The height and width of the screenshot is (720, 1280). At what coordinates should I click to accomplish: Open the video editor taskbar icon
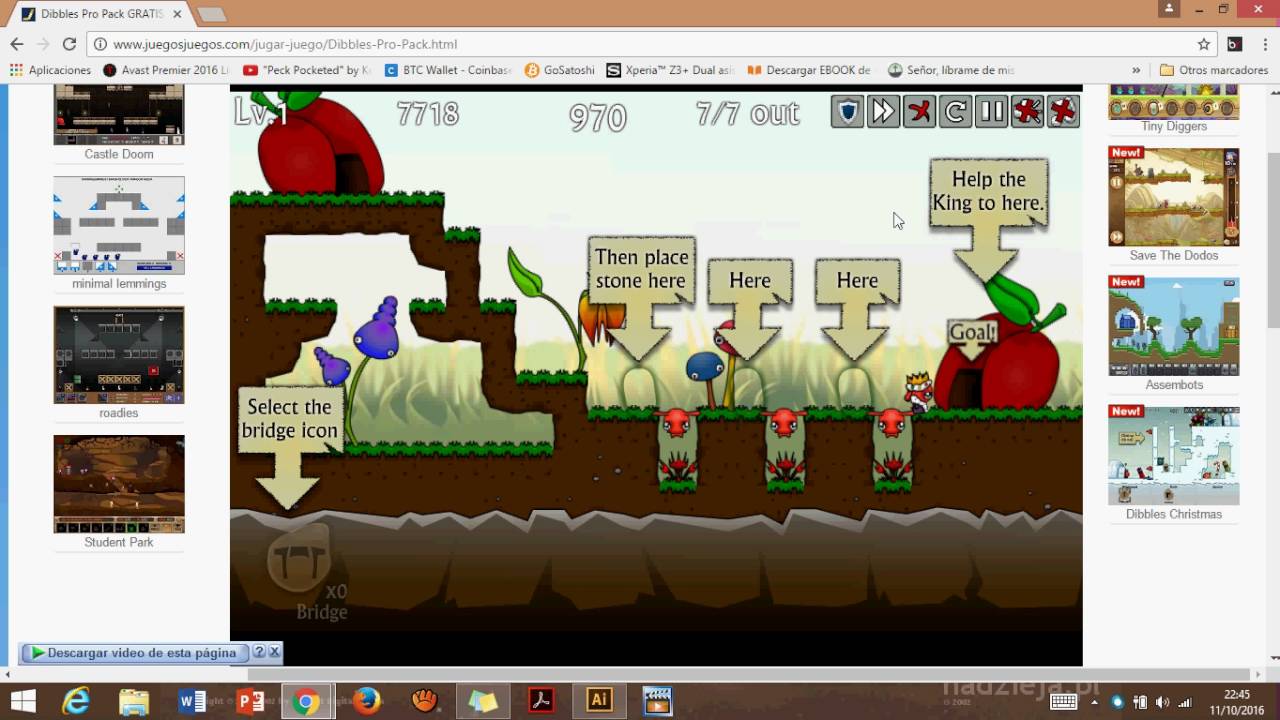pos(657,700)
